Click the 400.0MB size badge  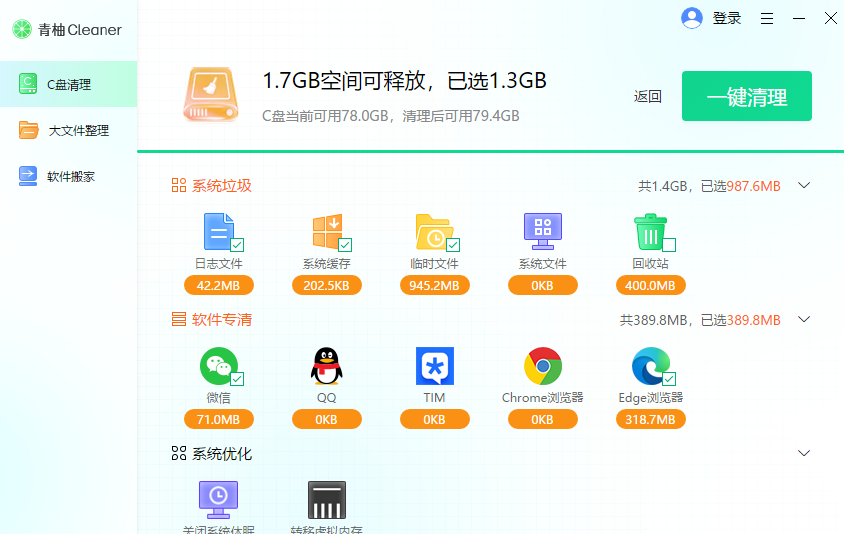(651, 285)
